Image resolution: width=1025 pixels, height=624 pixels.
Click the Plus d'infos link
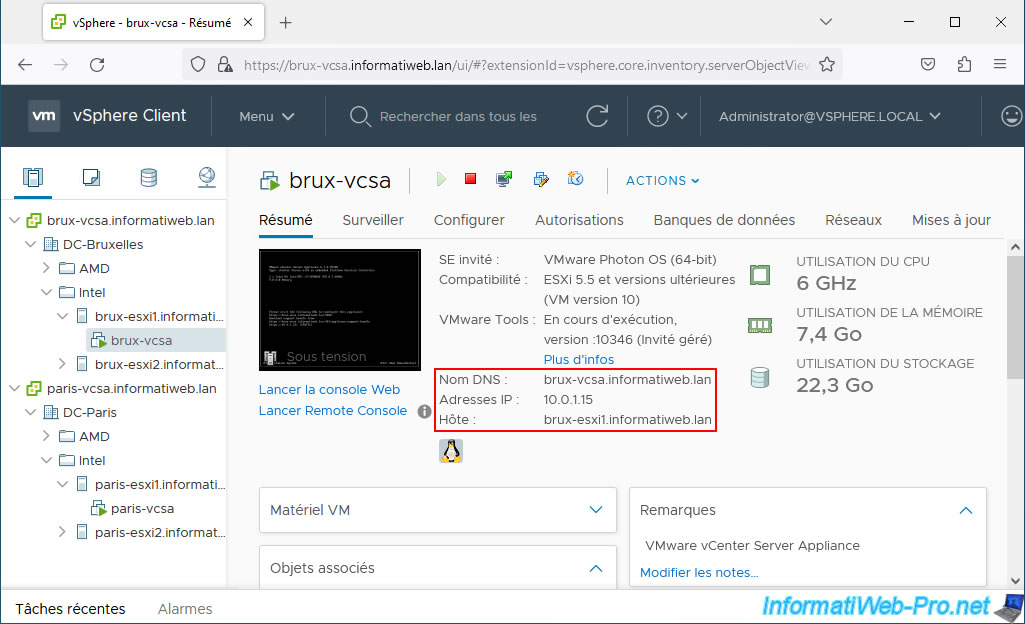[579, 359]
